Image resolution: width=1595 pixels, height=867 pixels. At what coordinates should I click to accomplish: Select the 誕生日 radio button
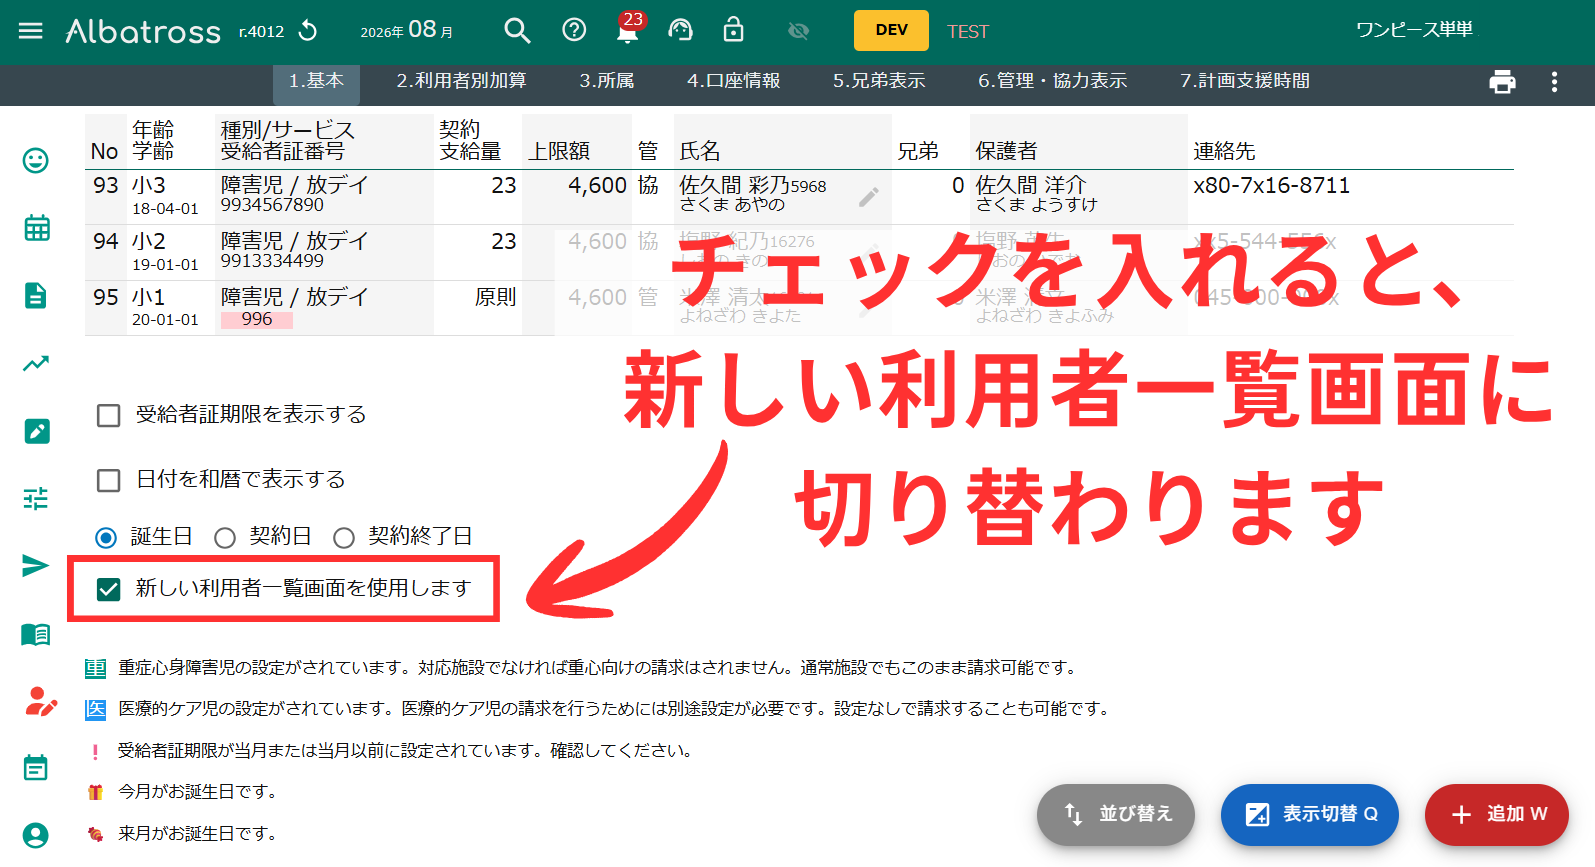(106, 538)
